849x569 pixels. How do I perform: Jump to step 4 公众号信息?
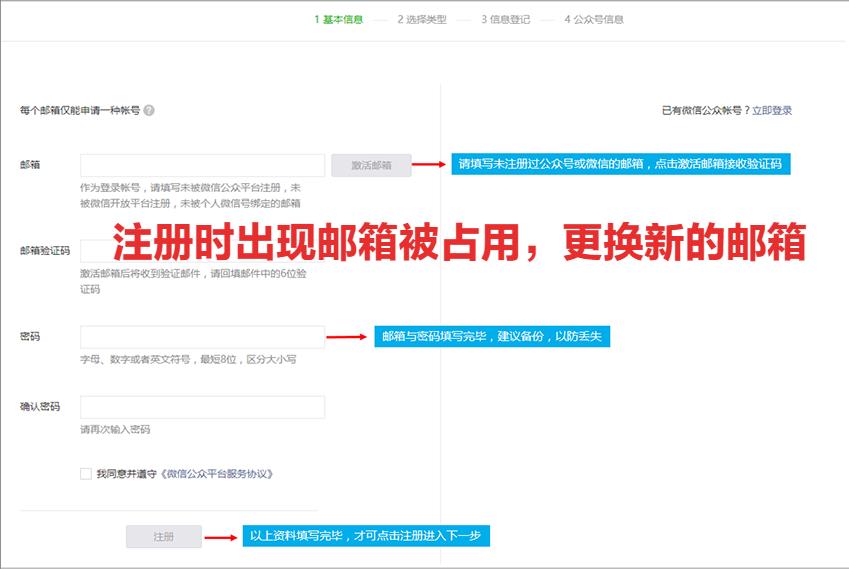point(593,19)
